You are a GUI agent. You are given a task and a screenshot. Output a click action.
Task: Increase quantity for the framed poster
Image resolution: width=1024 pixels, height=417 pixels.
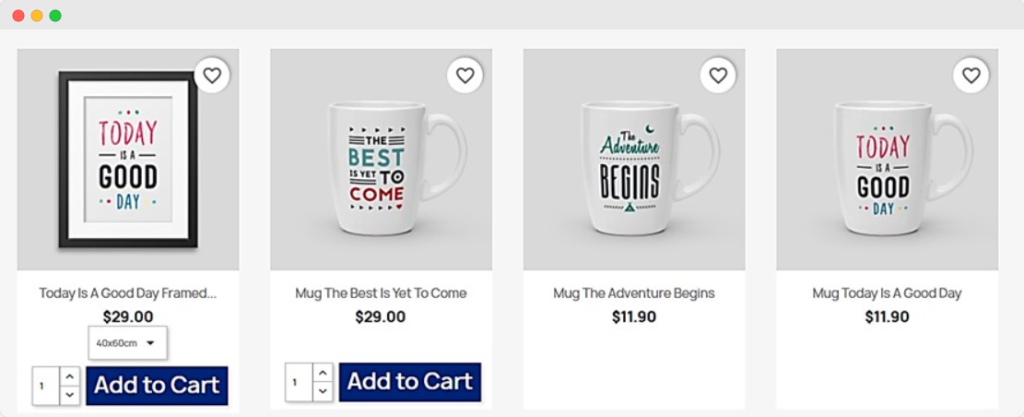coord(69,377)
